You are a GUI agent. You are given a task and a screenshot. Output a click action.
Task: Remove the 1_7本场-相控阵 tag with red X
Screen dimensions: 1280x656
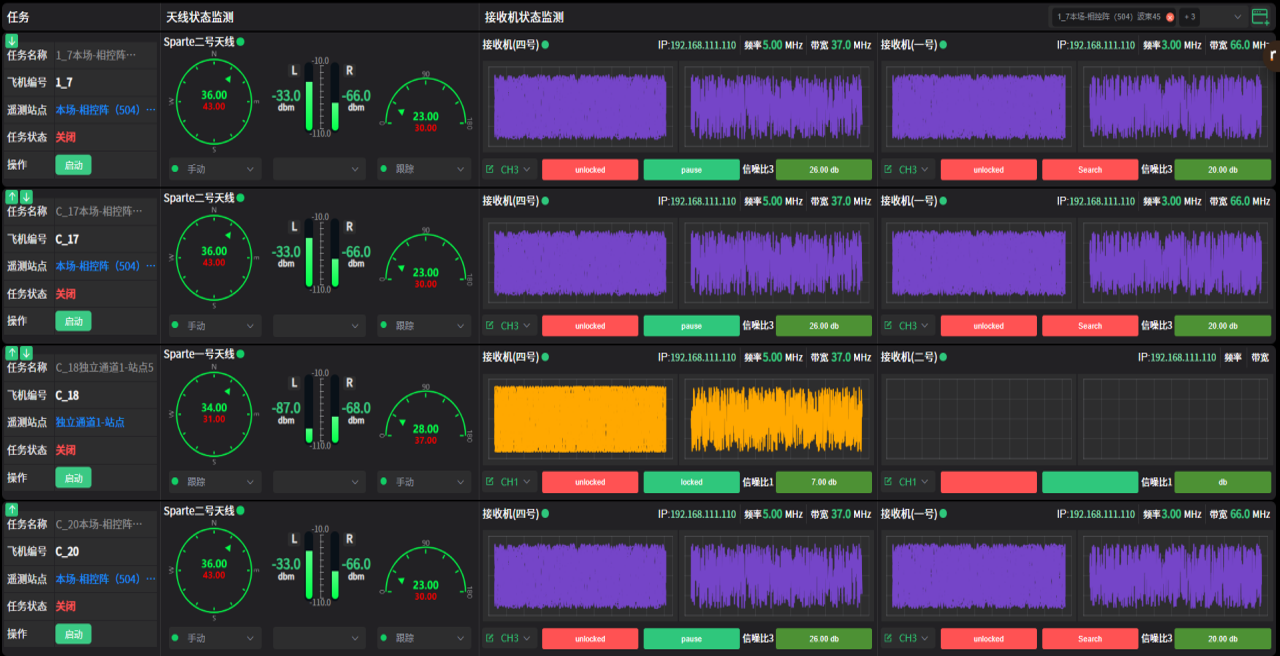click(1170, 17)
